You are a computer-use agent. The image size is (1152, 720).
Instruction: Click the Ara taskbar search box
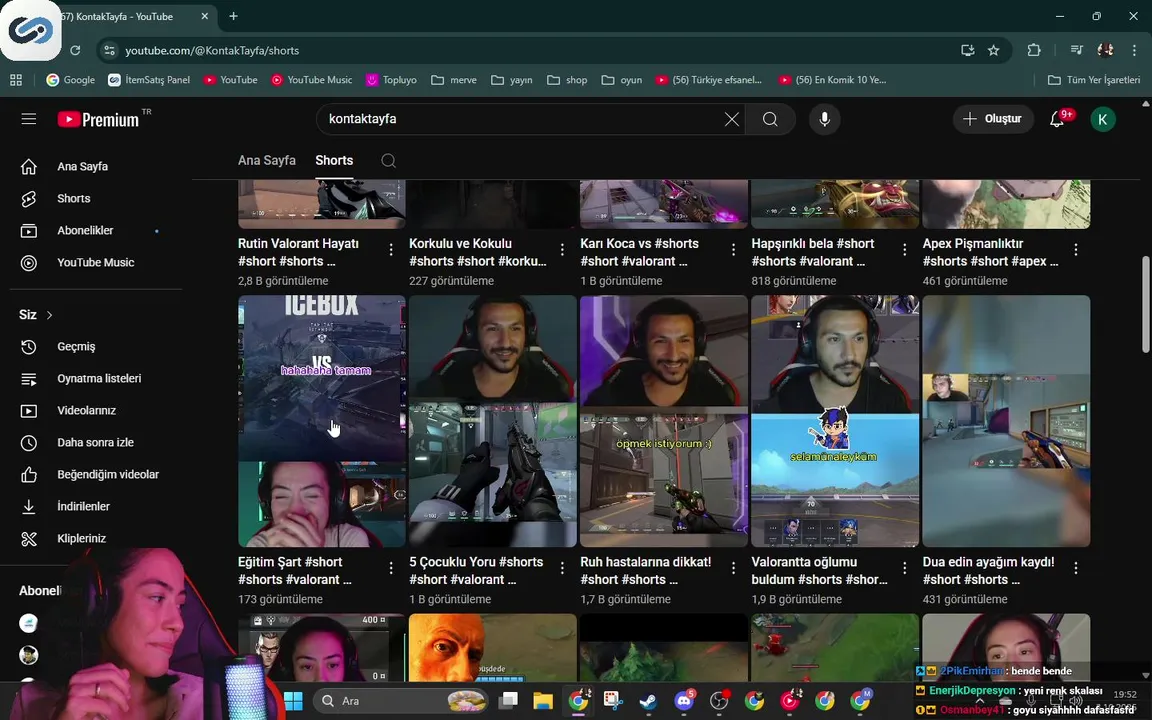400,701
